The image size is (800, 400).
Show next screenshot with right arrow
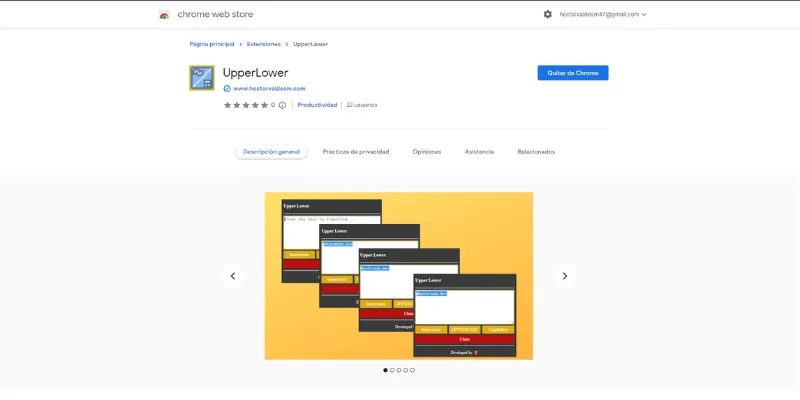point(564,276)
